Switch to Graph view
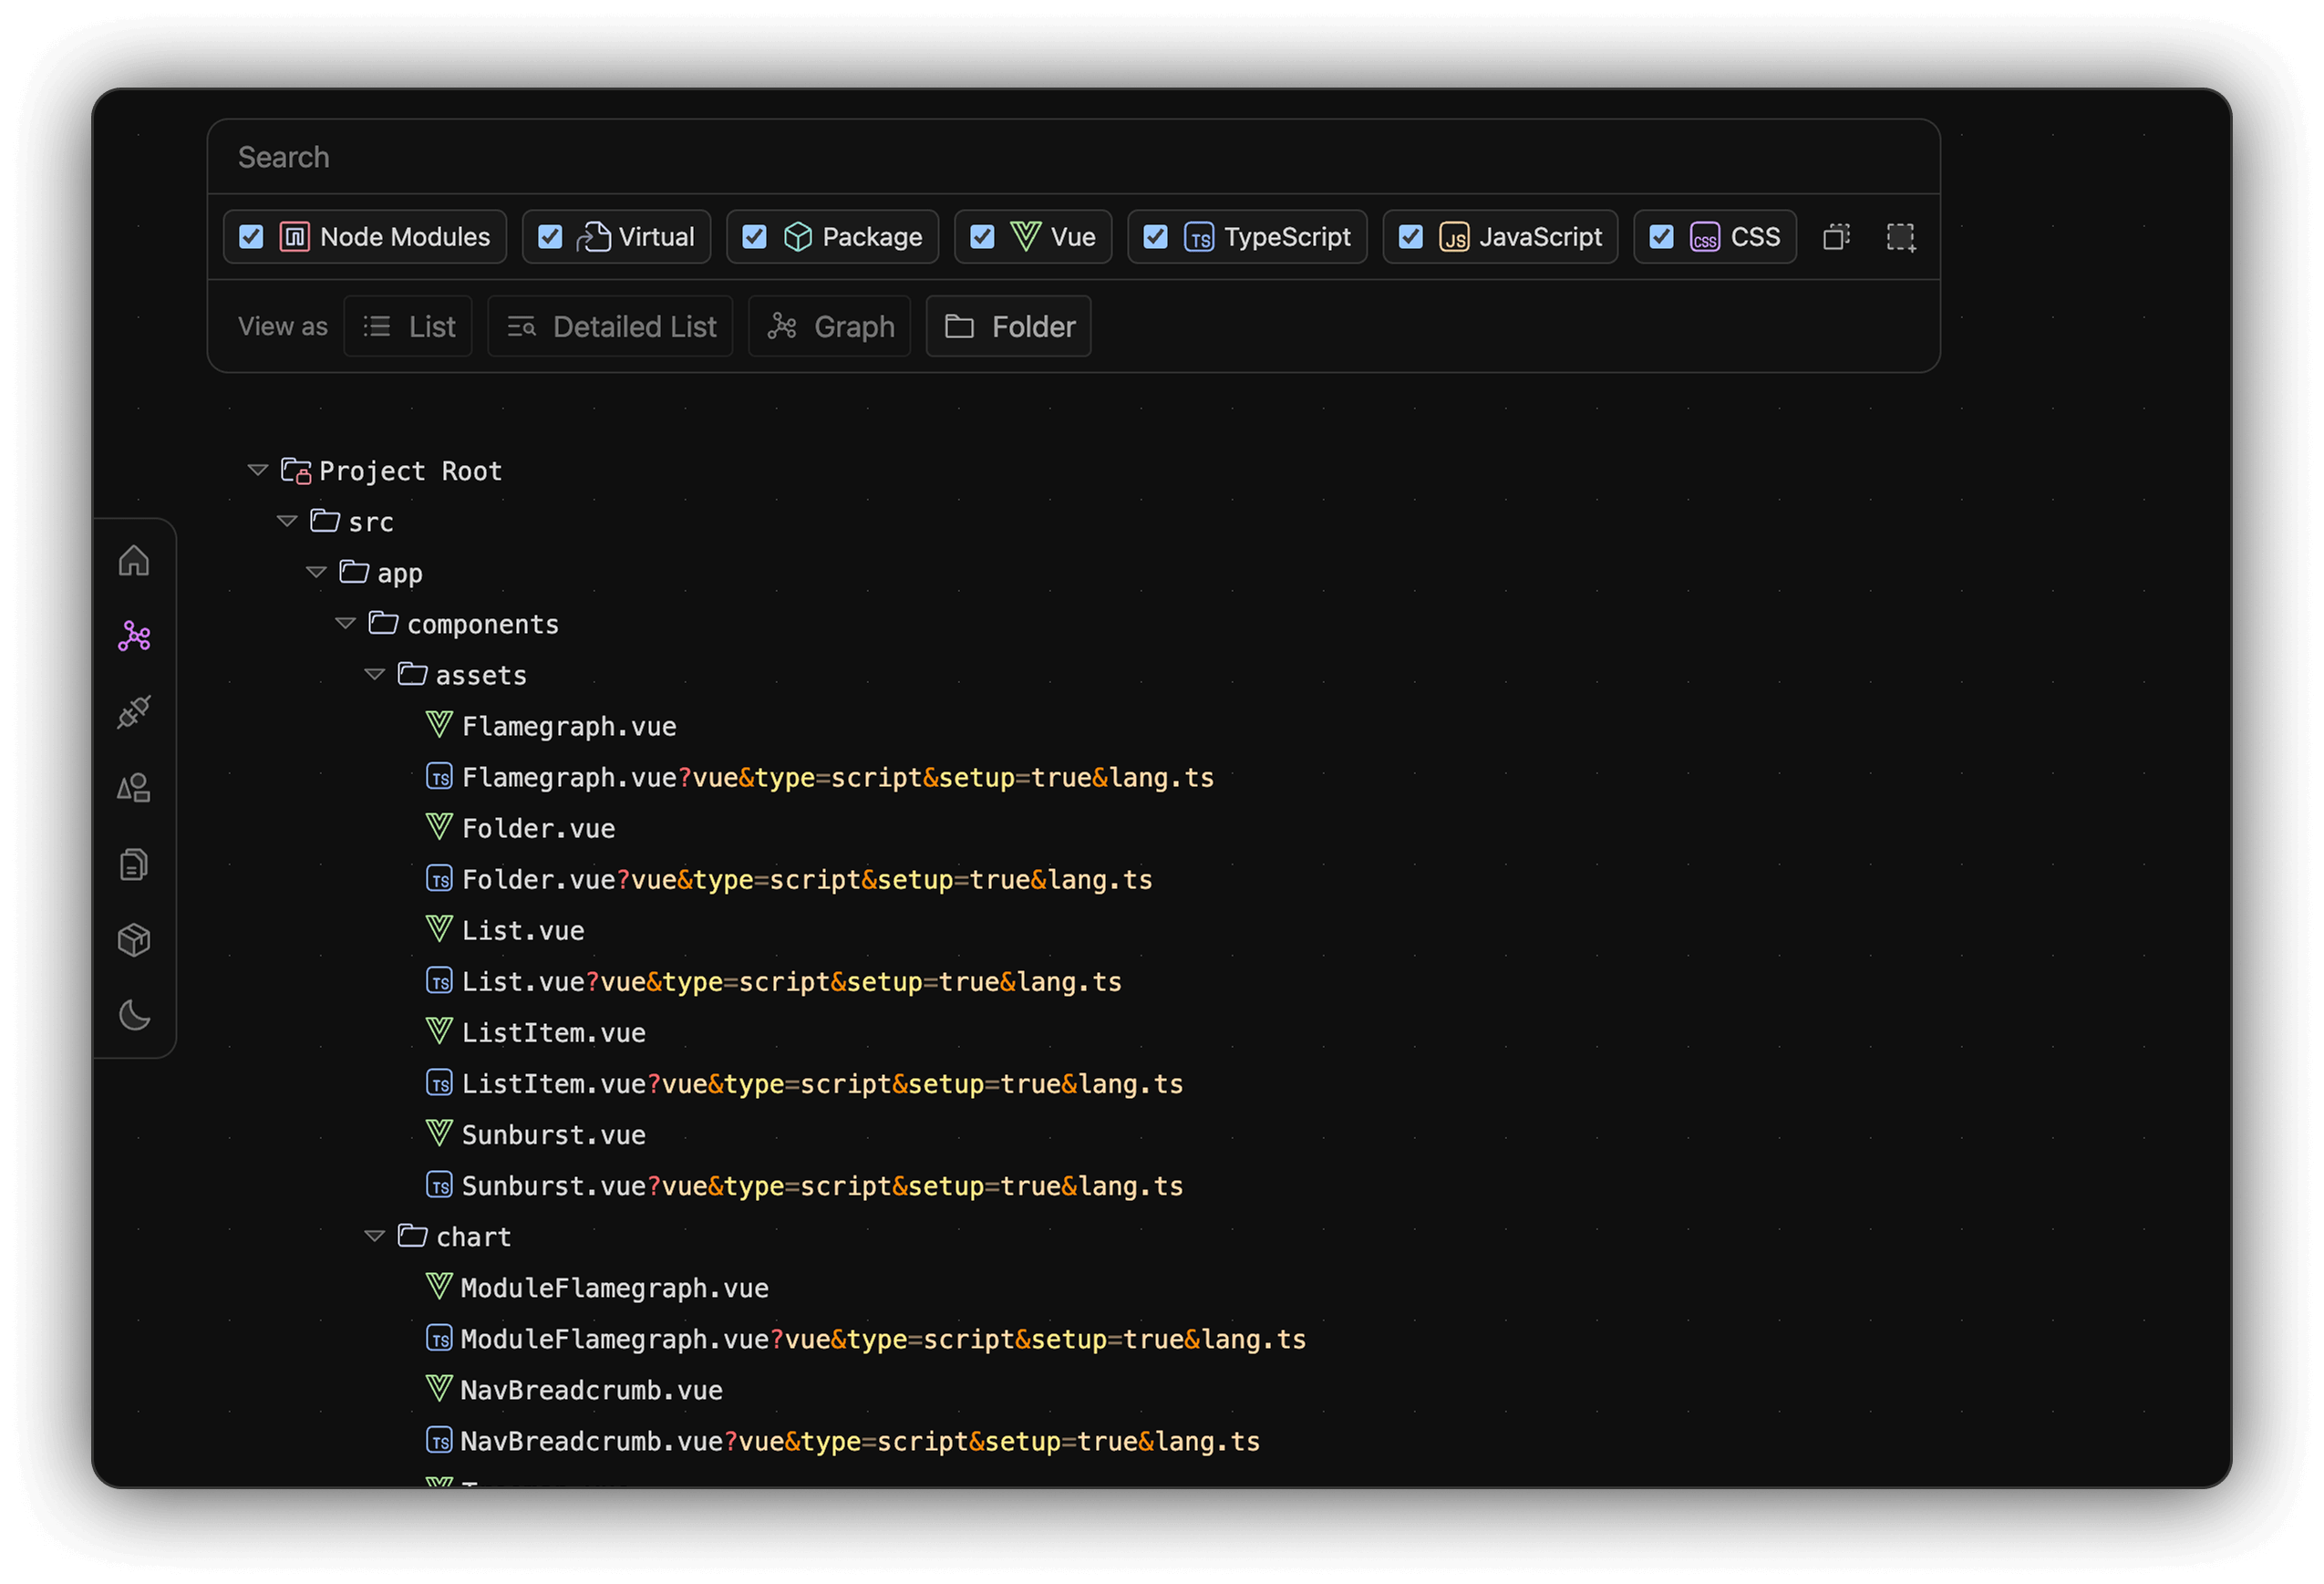This screenshot has height=1584, width=2324. coord(830,327)
